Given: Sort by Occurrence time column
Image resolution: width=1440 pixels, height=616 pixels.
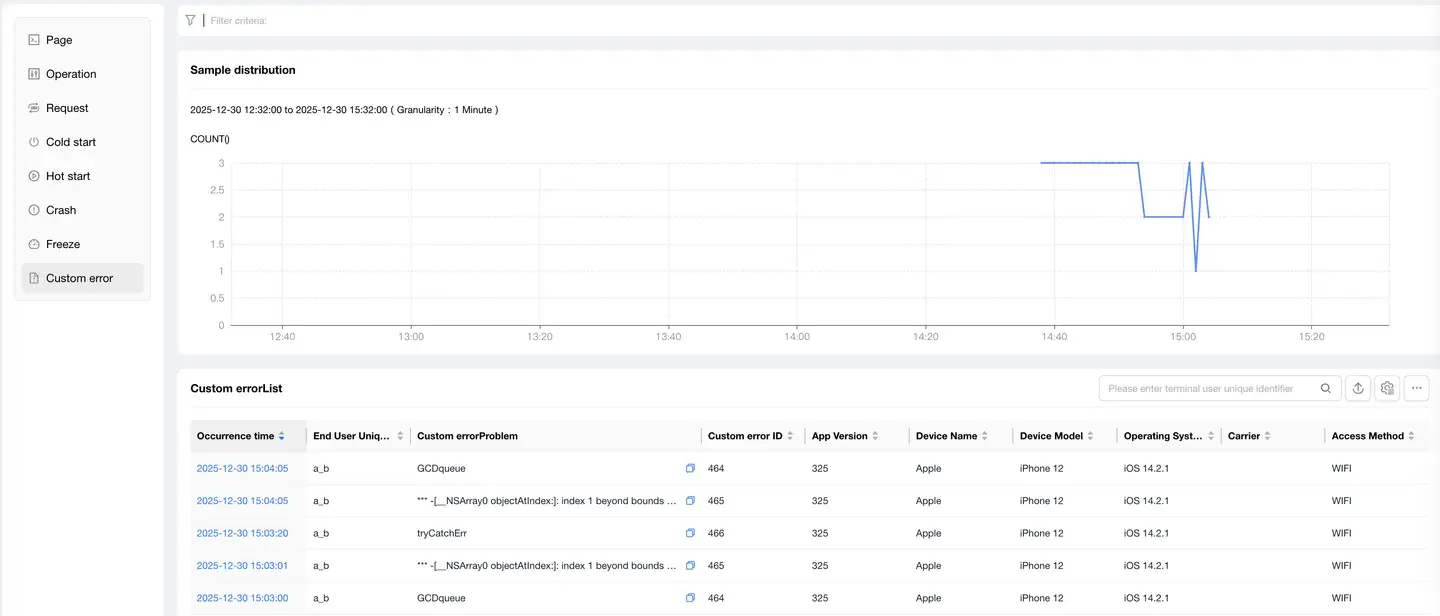Looking at the screenshot, I should 281,437.
